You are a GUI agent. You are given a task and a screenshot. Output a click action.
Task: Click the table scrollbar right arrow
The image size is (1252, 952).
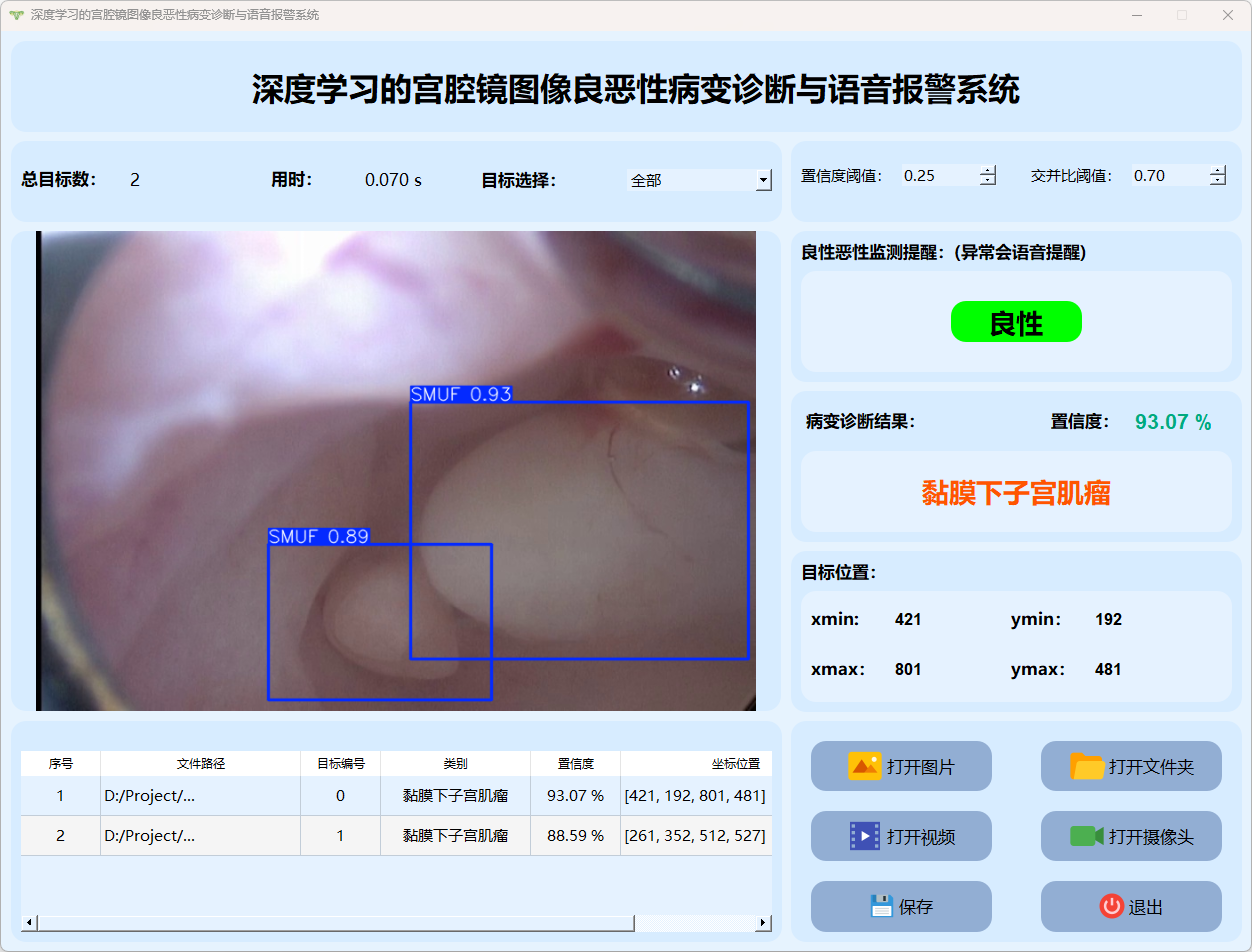(763, 923)
